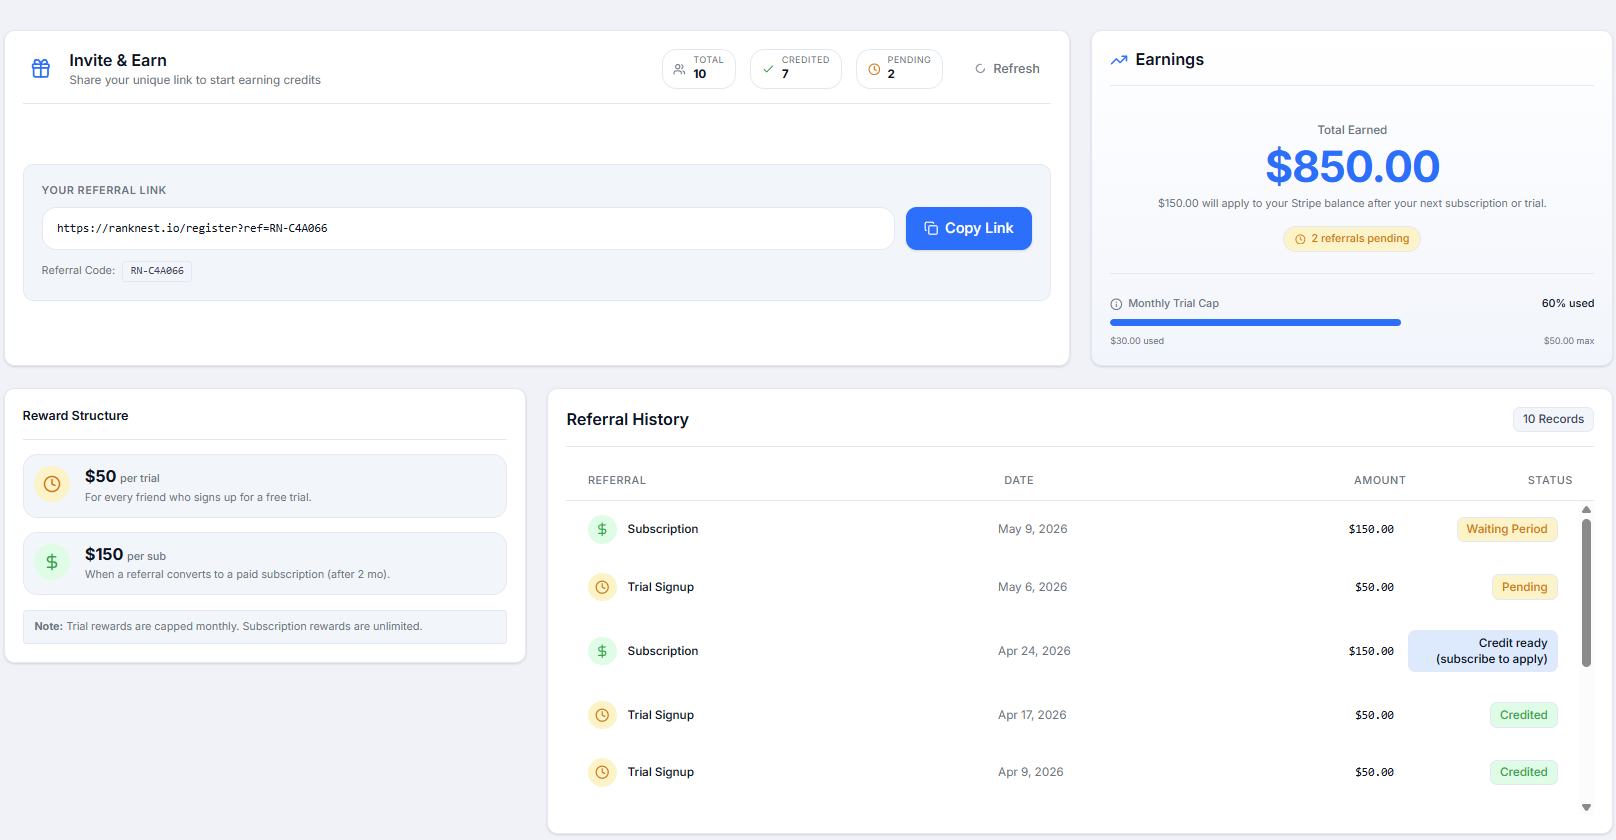Click the trending-up icon beside Earnings

click(x=1119, y=60)
